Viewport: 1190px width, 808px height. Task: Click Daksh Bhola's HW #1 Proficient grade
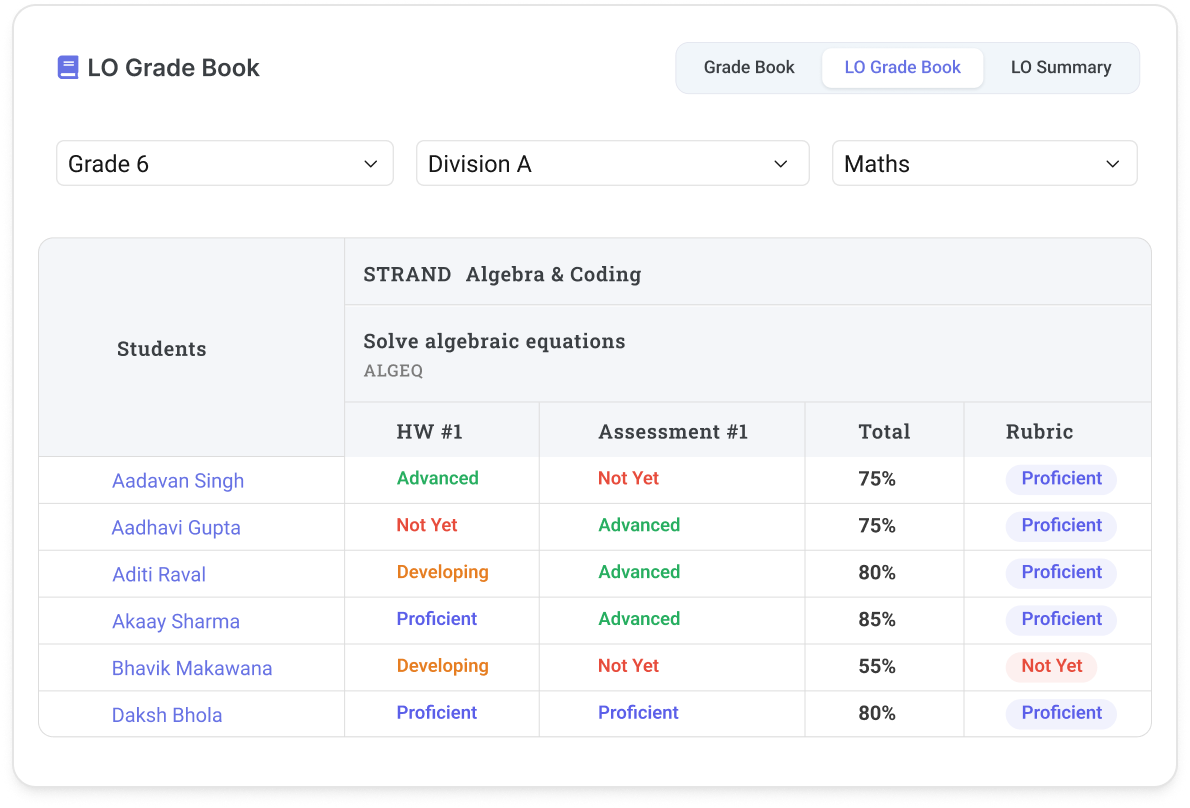point(436,714)
